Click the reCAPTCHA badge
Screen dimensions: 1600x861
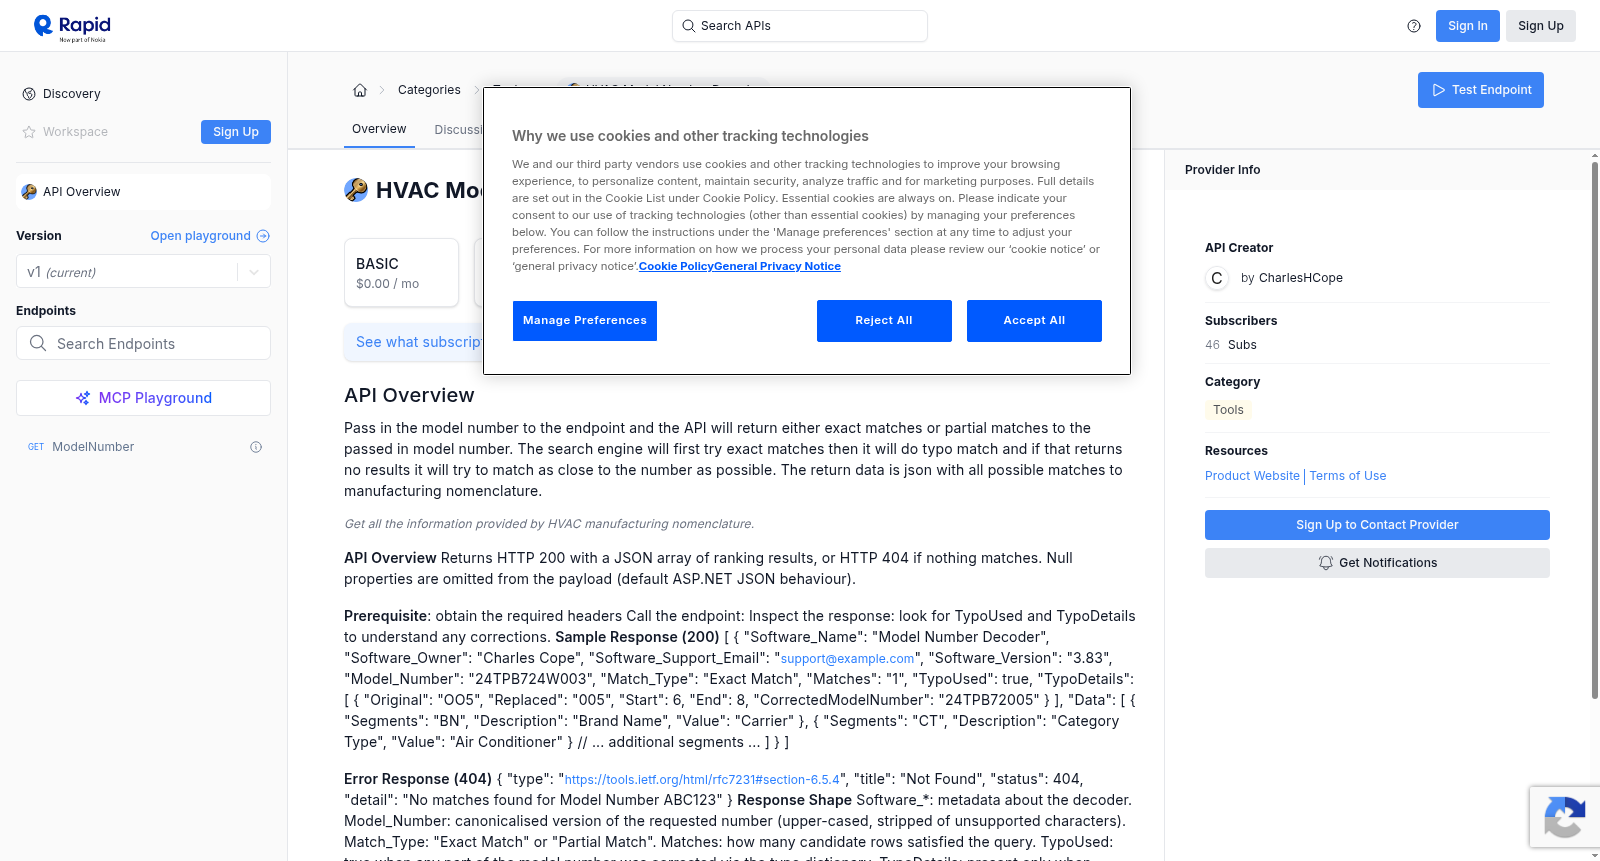tap(1564, 817)
